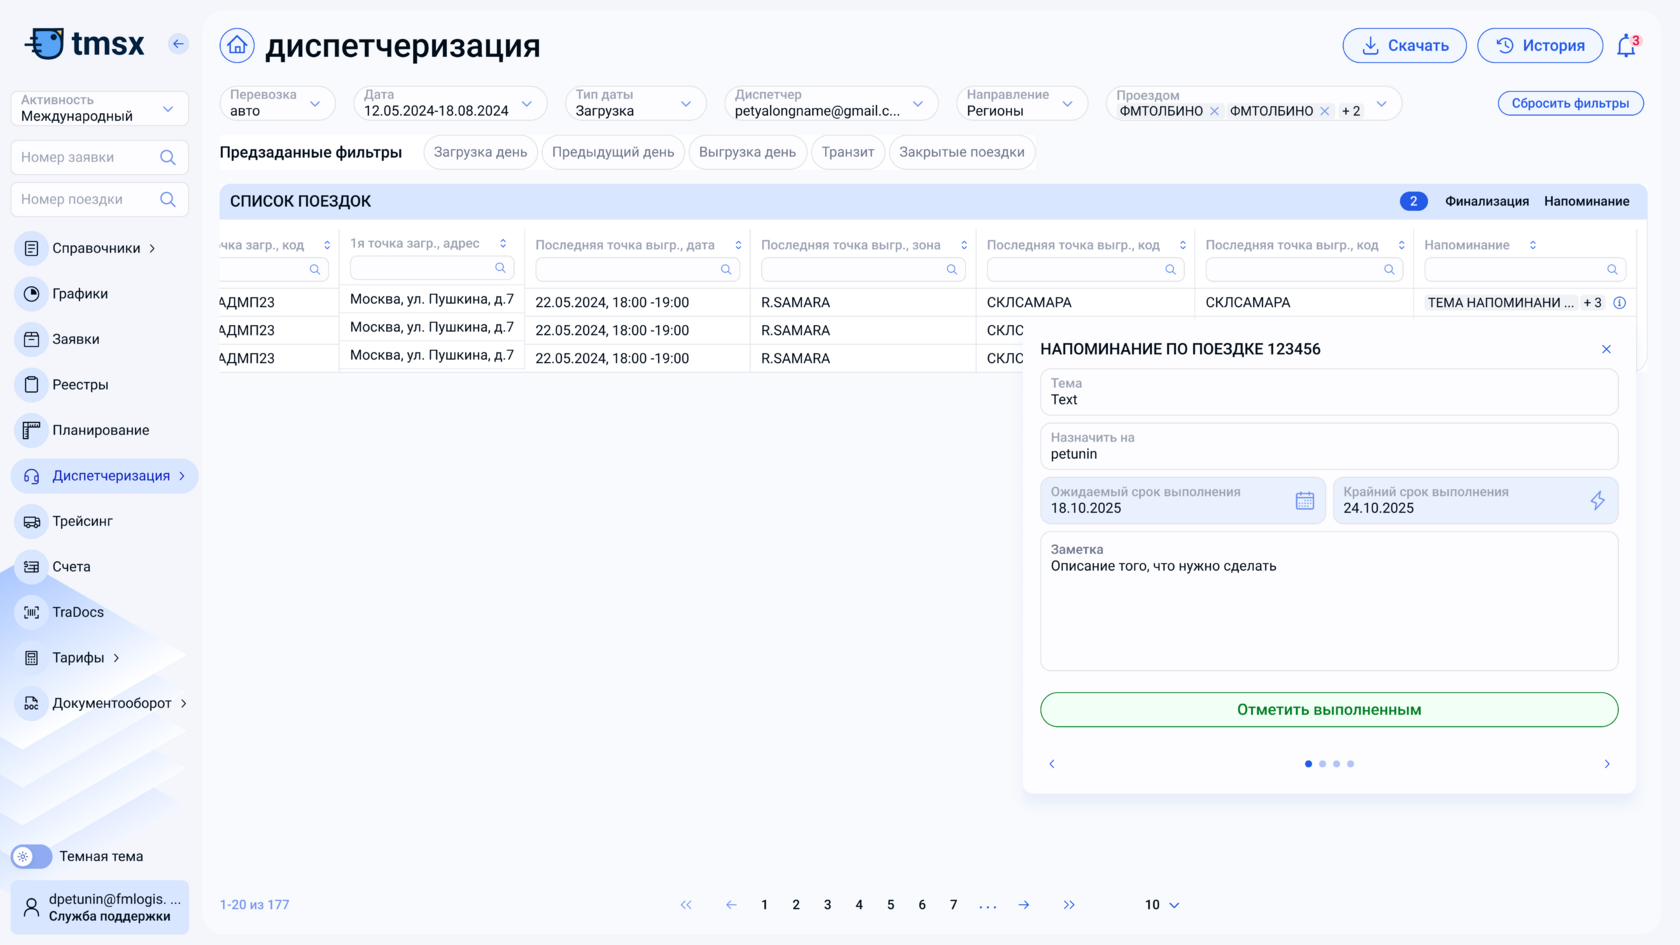Image resolution: width=1680 pixels, height=945 pixels.
Task: Select the second reminder carousel dot
Action: (1322, 764)
